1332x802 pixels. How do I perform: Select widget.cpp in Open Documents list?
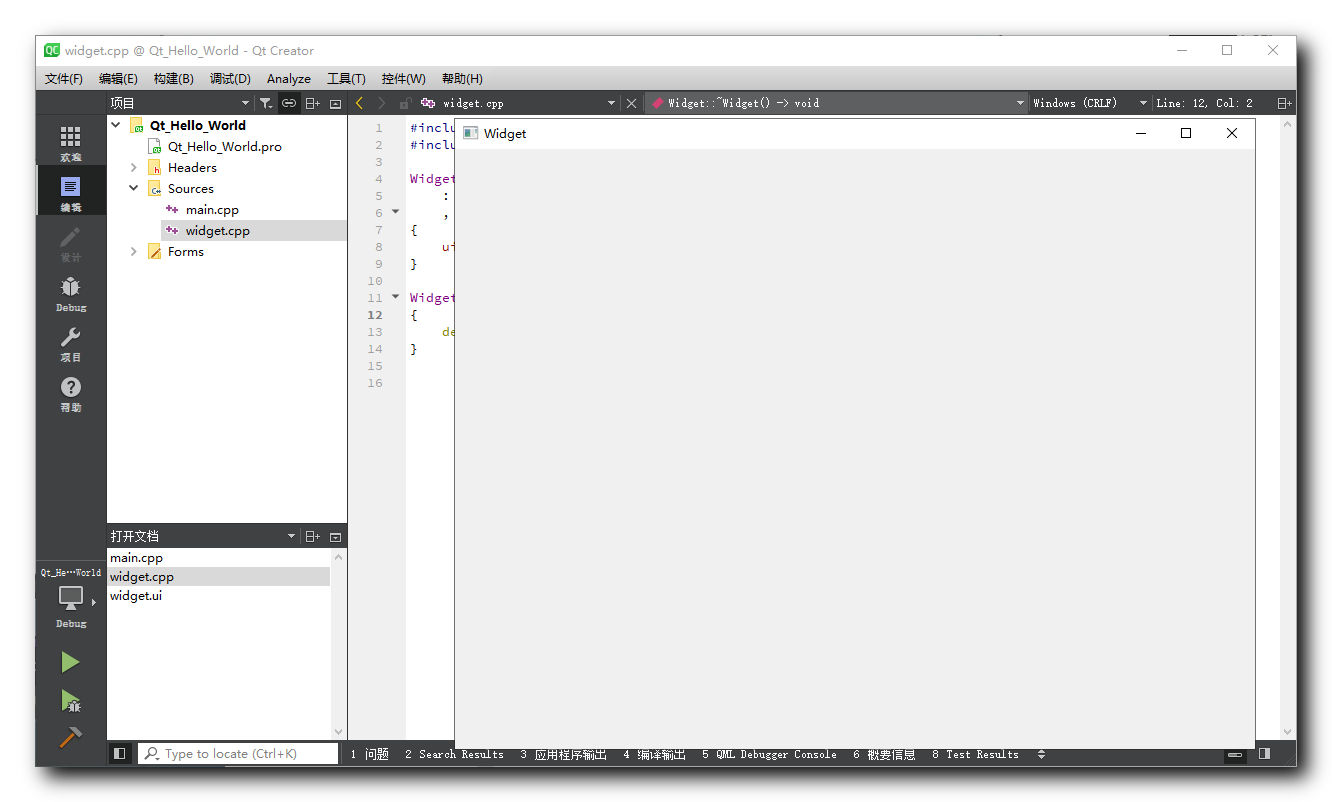coord(219,577)
